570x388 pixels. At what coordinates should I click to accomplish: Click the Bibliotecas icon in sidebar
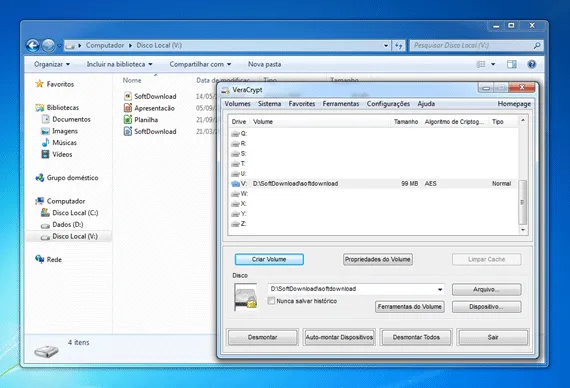click(x=39, y=108)
